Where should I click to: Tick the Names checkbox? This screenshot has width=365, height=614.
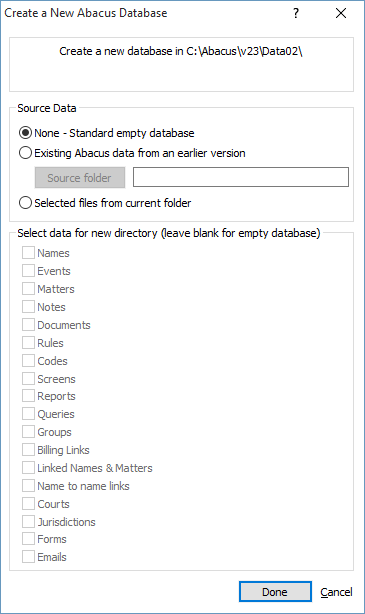(x=28, y=253)
